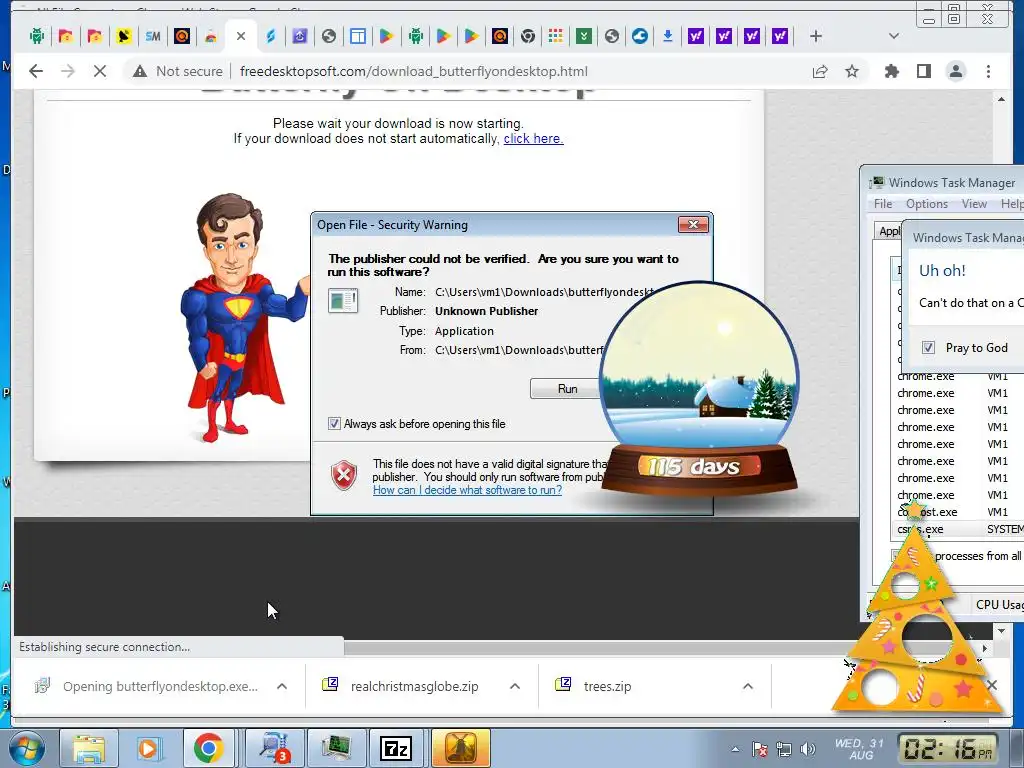Screen dimensions: 1024x768
Task: Click the Not secure warning icon
Action: pos(140,71)
